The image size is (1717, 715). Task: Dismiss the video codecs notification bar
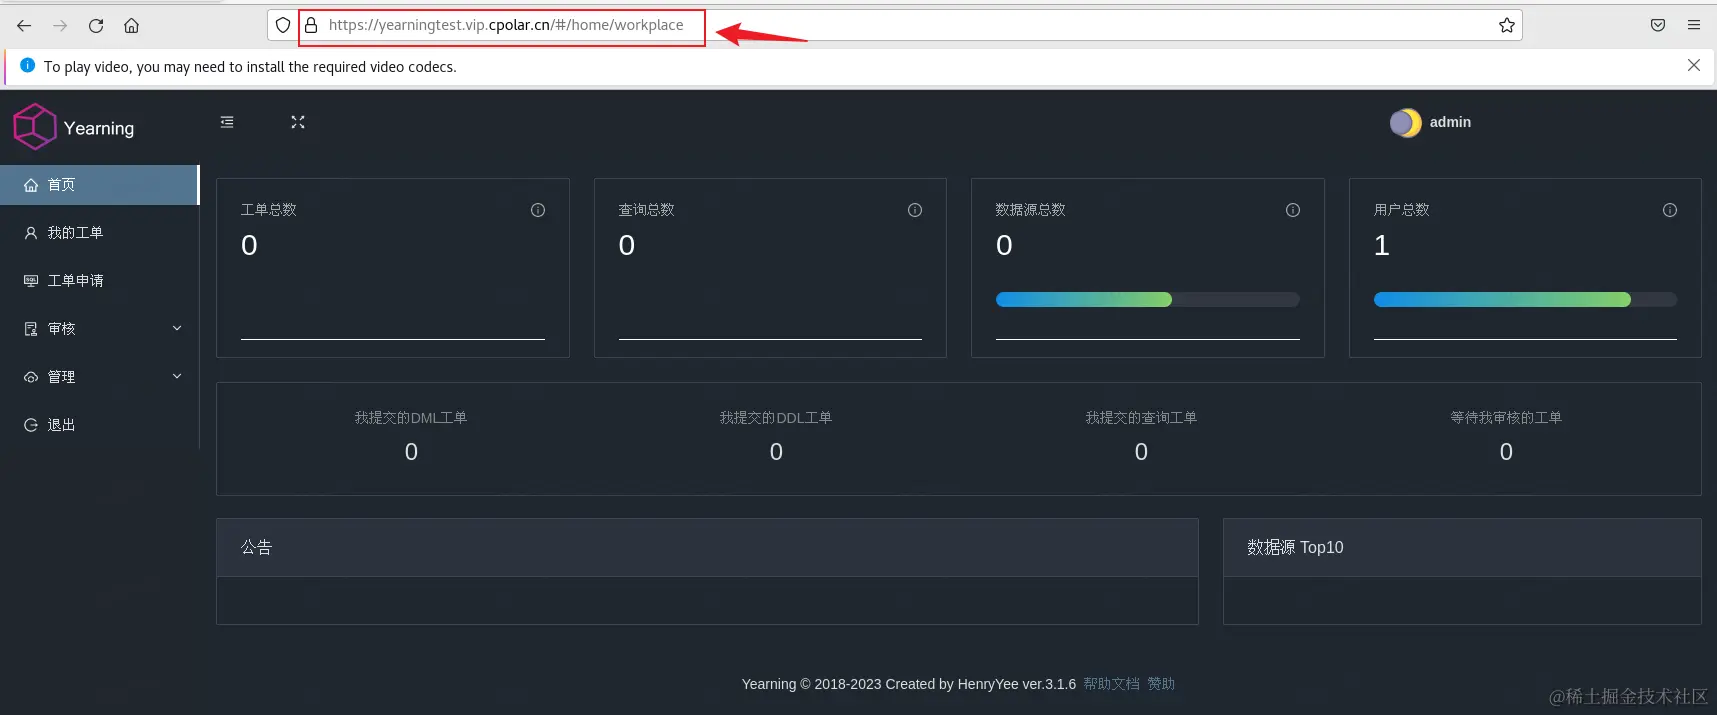point(1694,65)
